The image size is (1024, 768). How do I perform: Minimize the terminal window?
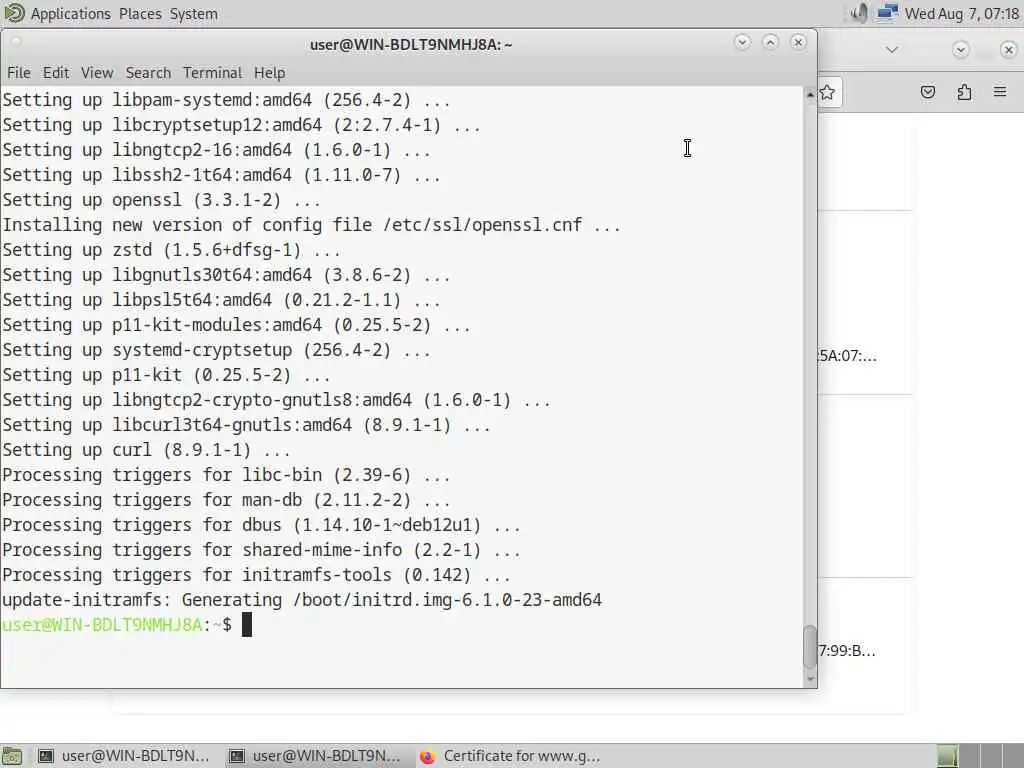click(742, 42)
